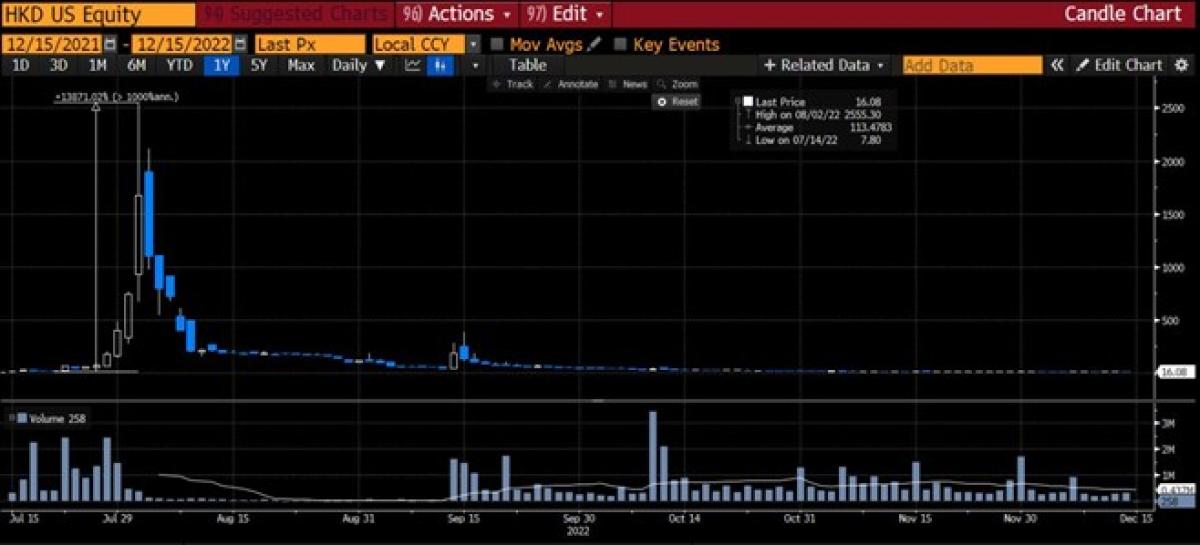Open the start date calendar picker
The image size is (1200, 545).
112,45
